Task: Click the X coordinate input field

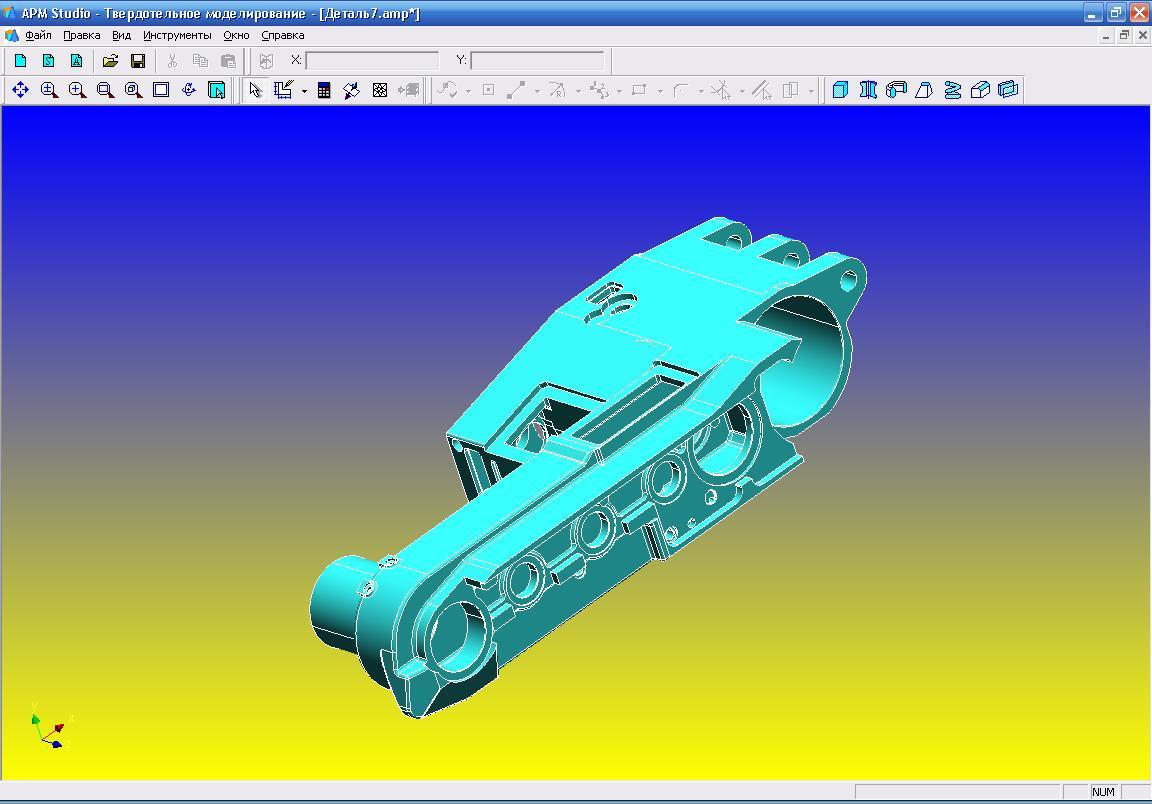Action: tap(372, 60)
